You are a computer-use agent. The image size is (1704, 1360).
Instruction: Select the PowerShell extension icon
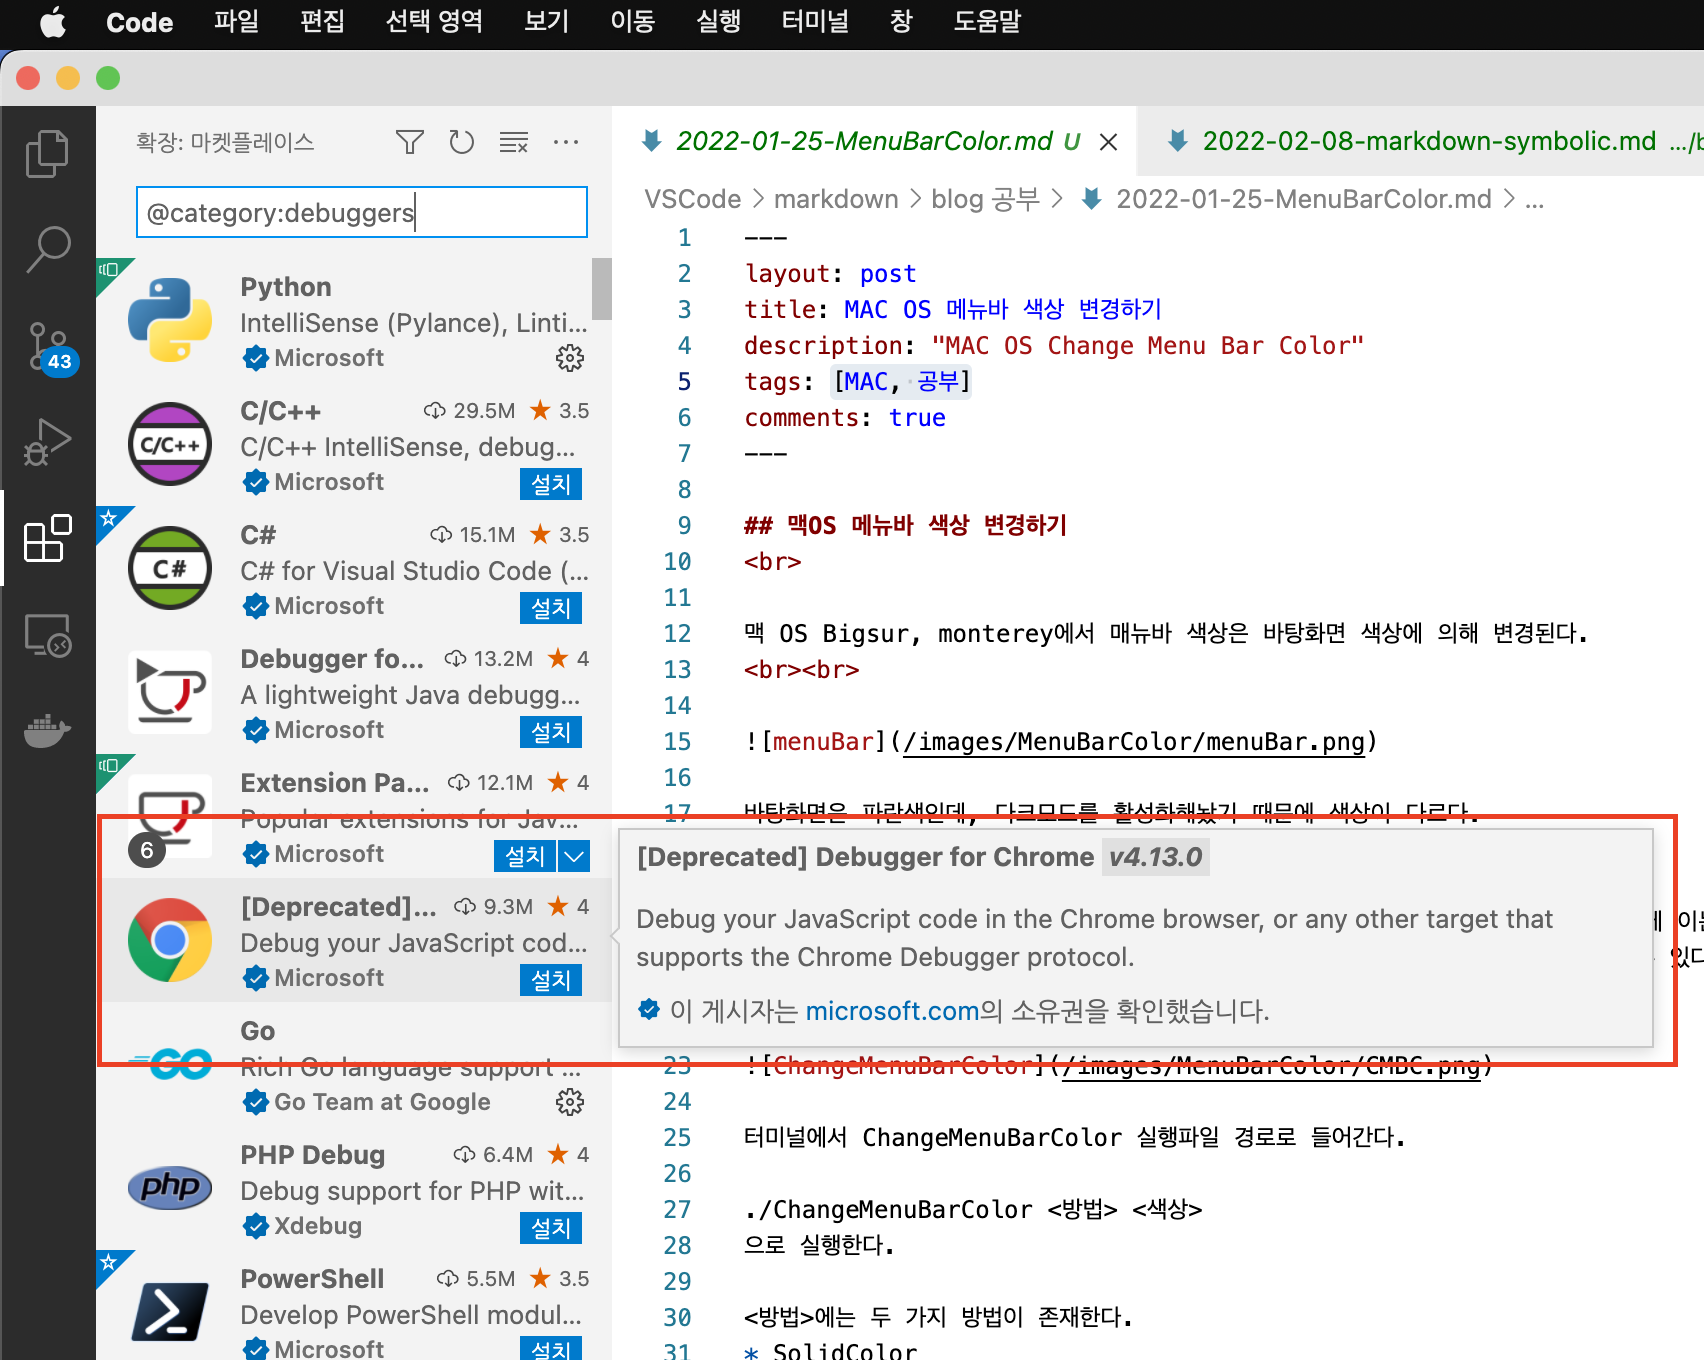[x=170, y=1311]
